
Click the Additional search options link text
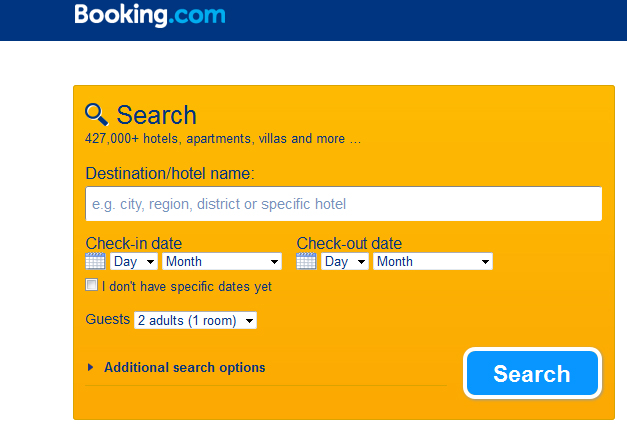point(185,367)
